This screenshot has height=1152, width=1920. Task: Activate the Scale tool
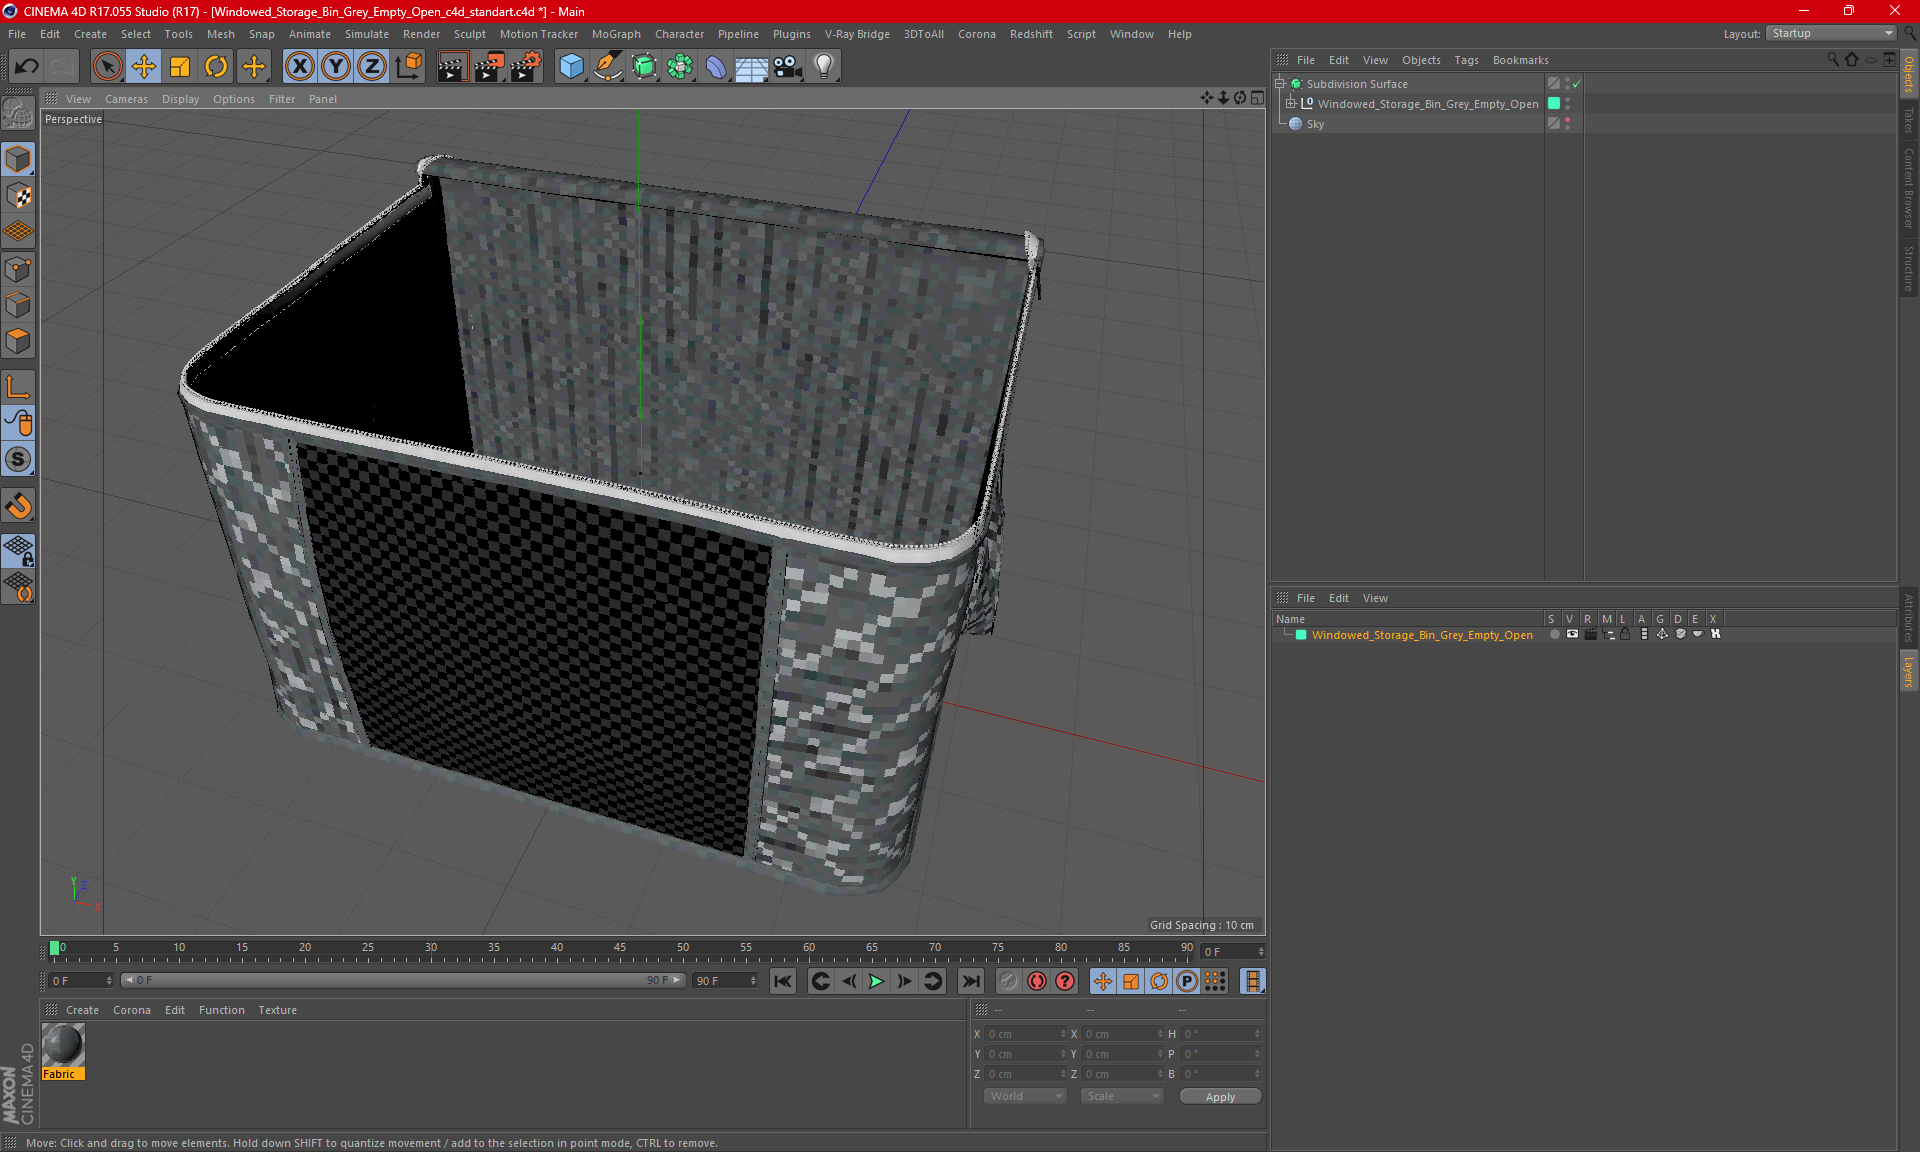180,67
